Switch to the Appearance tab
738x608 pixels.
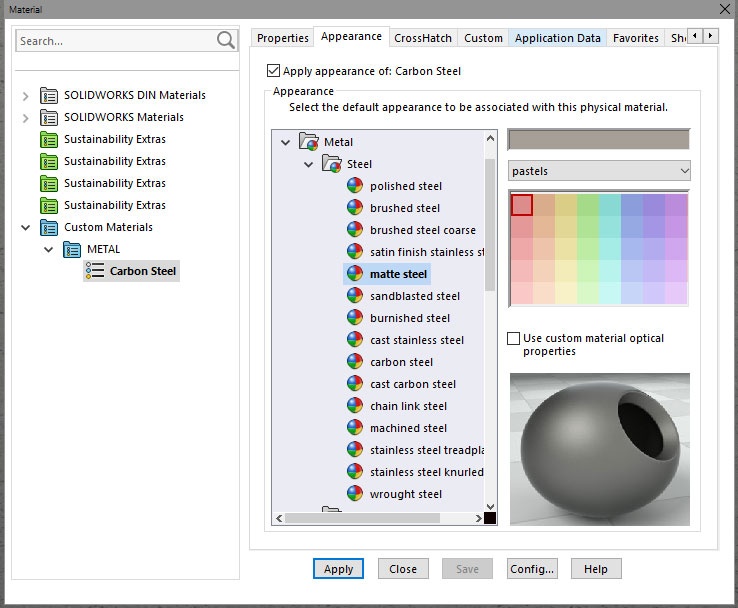[351, 36]
